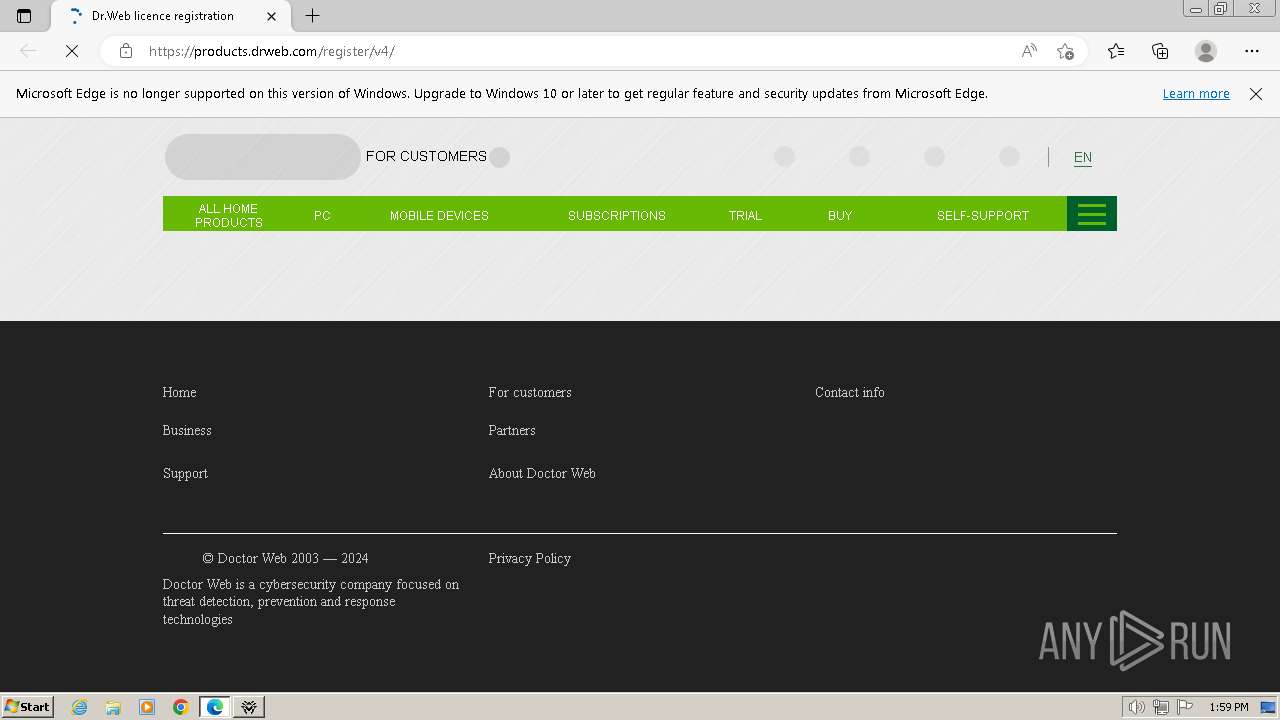Click the Edge tab actions icon
The image size is (1280, 720).
coord(24,16)
